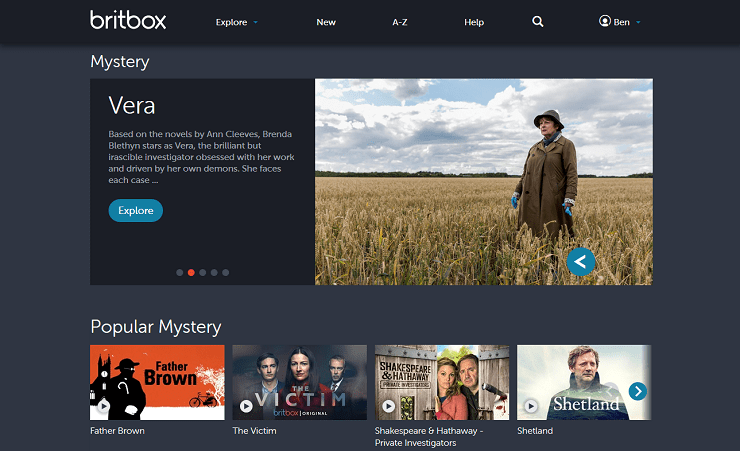Image resolution: width=740 pixels, height=451 pixels.
Task: Open the Ben account menu
Action: [x=622, y=22]
